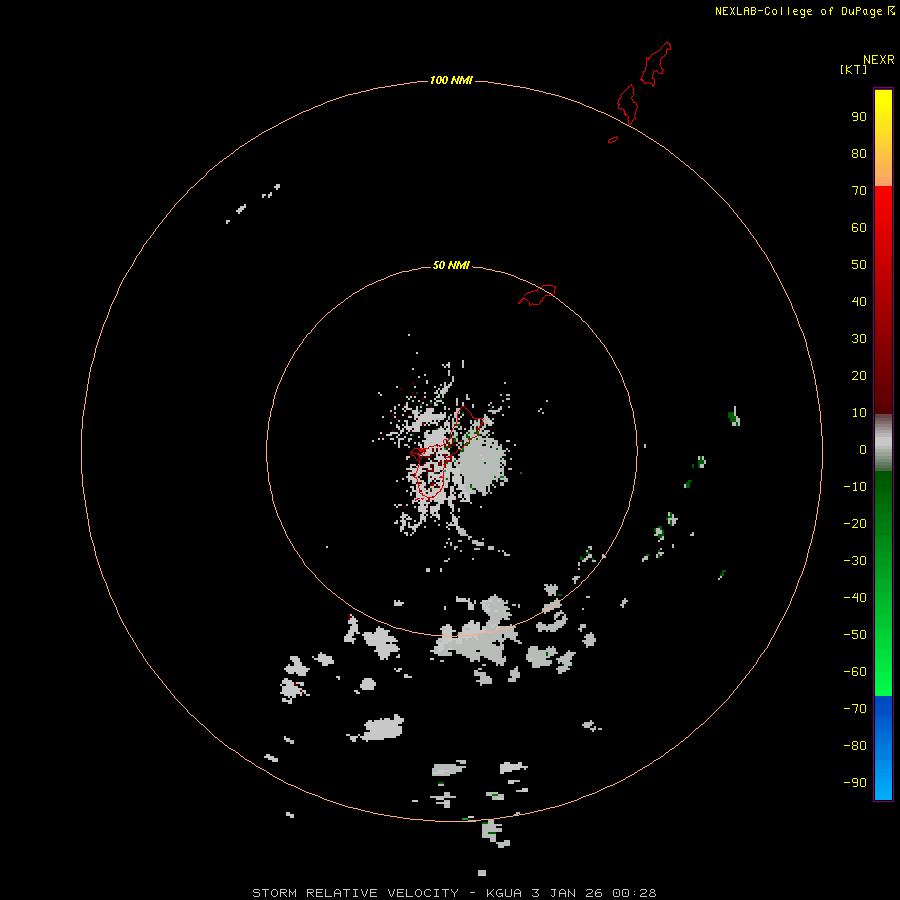The height and width of the screenshot is (900, 900).
Task: Click the 40 value on velocity scale
Action: point(859,302)
